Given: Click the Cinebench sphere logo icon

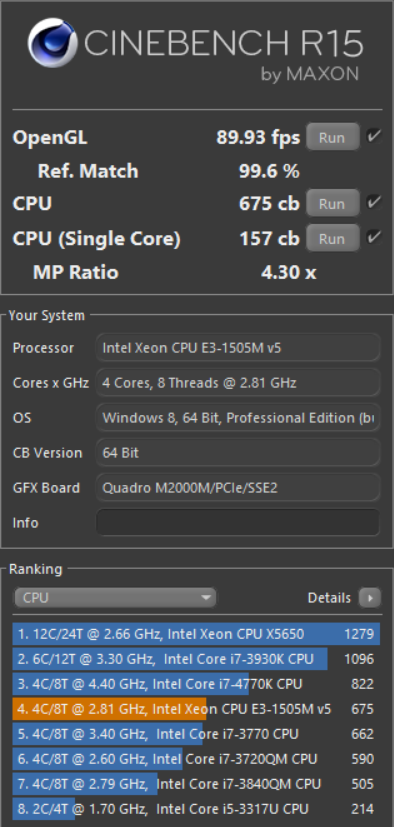Looking at the screenshot, I should (53, 43).
